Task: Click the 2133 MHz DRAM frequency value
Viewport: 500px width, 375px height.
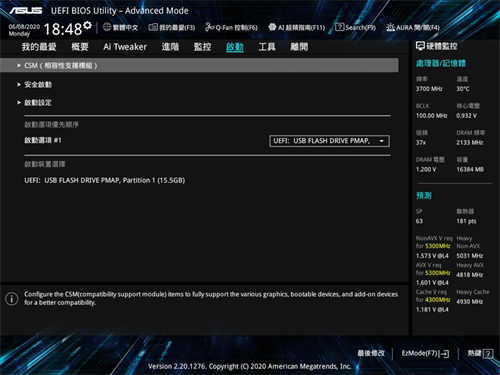Action: tap(470, 143)
